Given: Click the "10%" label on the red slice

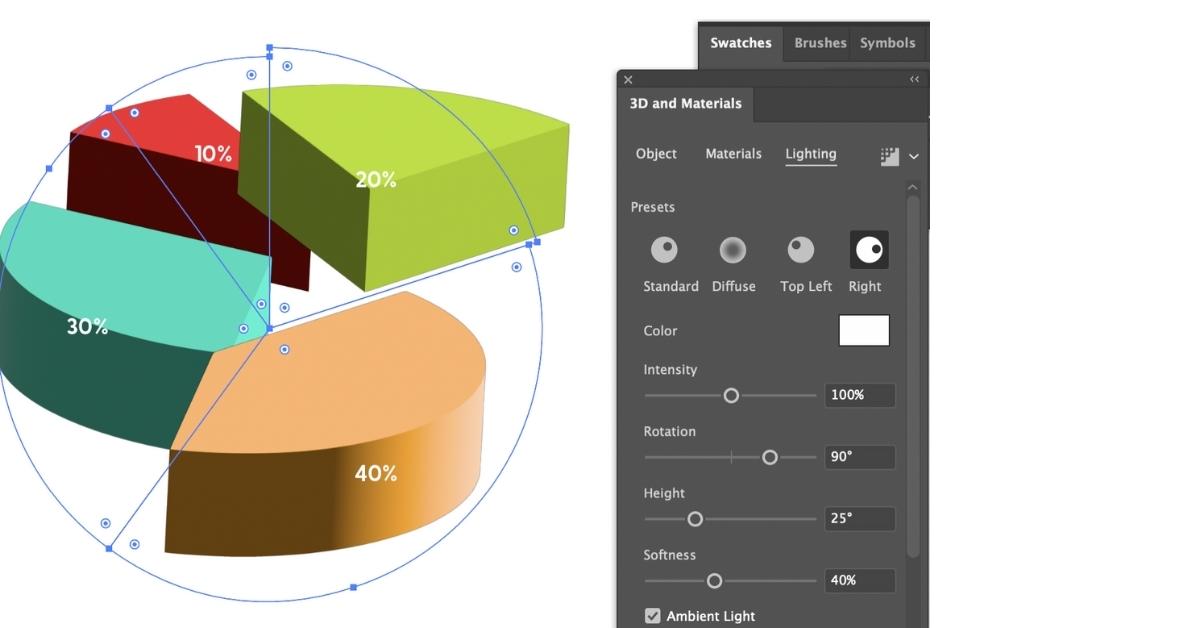Looking at the screenshot, I should (x=213, y=154).
